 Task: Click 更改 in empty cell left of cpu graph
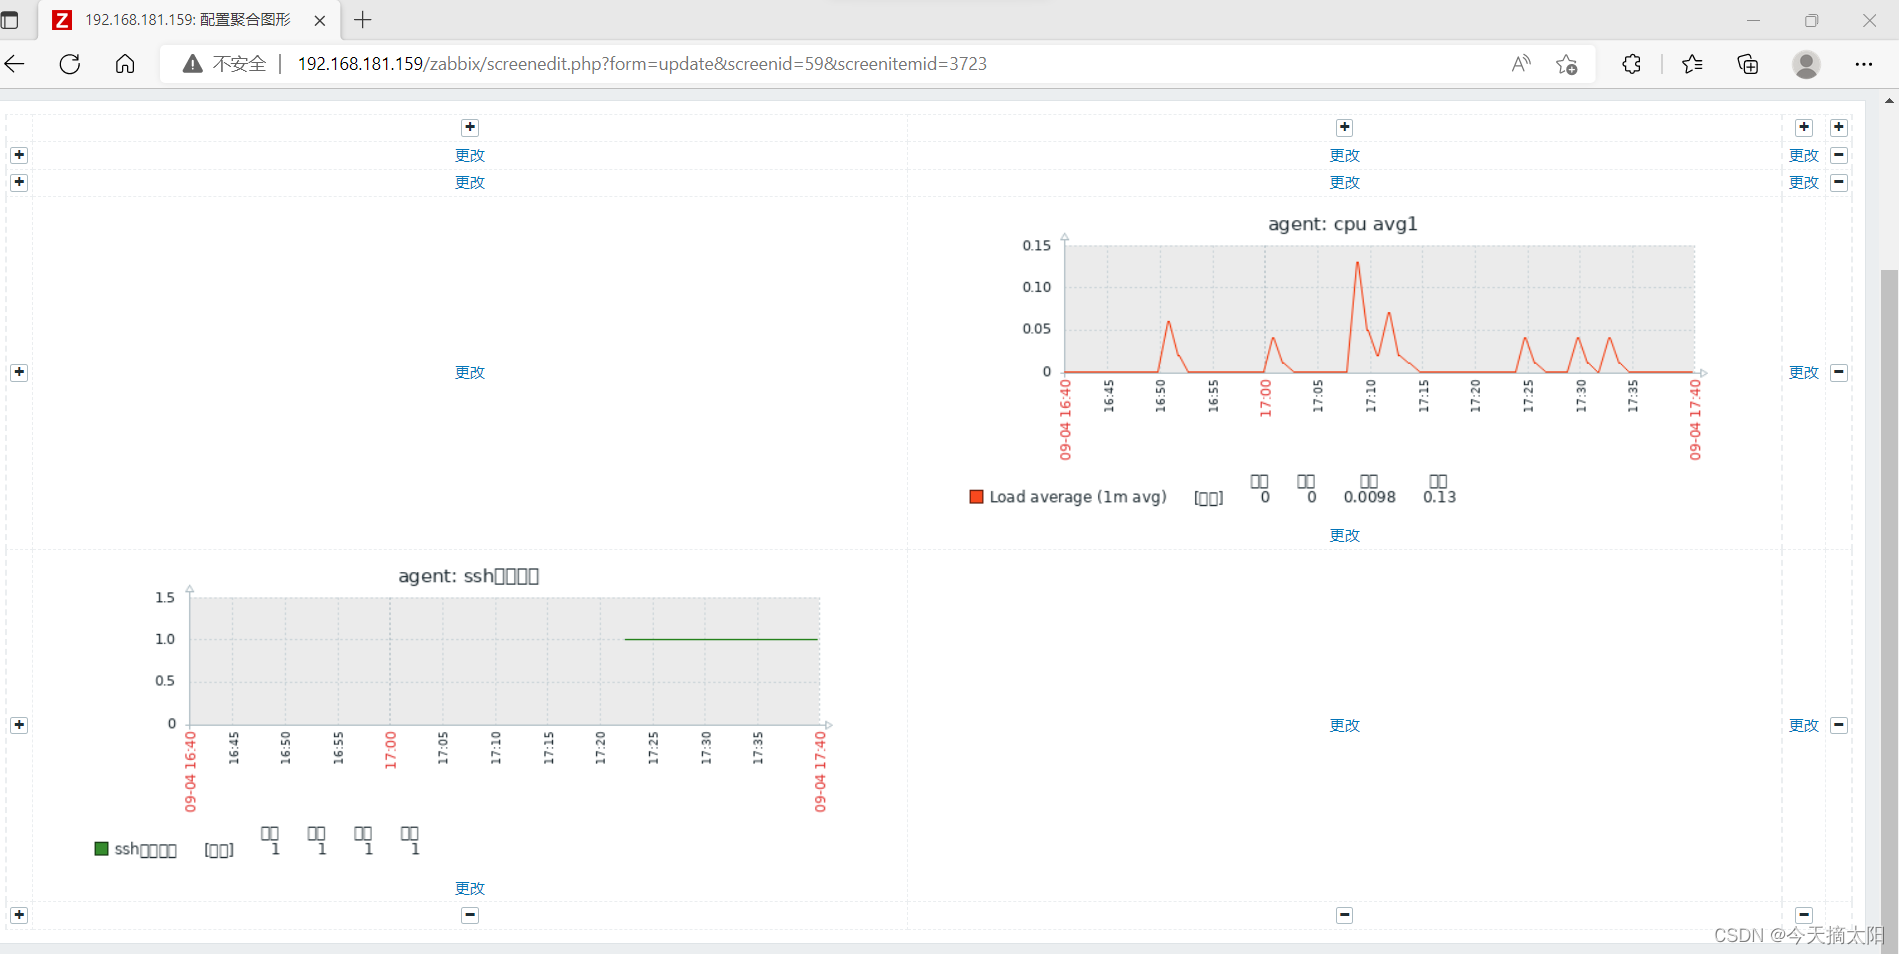[470, 372]
